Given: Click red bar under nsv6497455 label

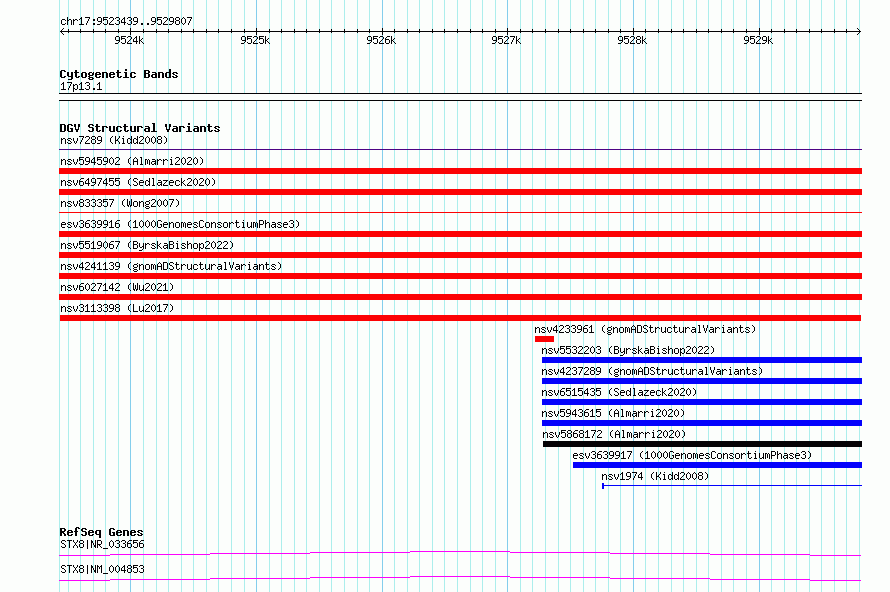Looking at the screenshot, I should click(460, 192).
